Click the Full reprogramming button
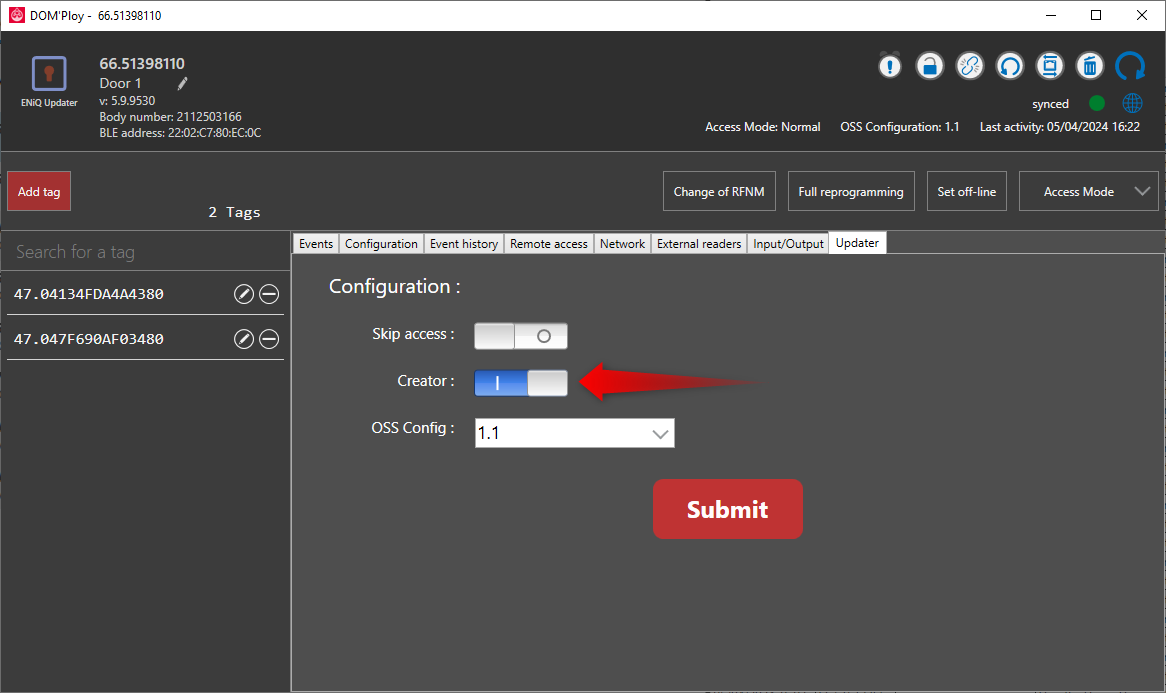This screenshot has width=1166, height=693. (851, 192)
